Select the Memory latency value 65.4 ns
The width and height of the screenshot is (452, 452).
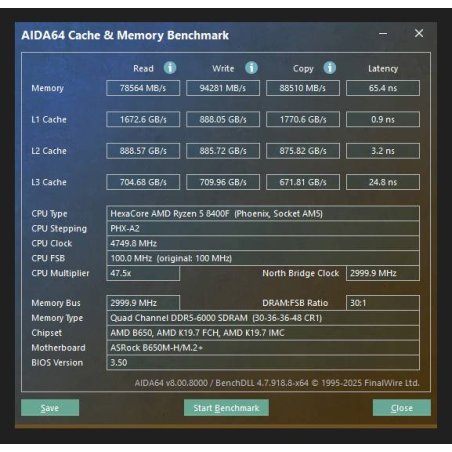pyautogui.click(x=383, y=88)
